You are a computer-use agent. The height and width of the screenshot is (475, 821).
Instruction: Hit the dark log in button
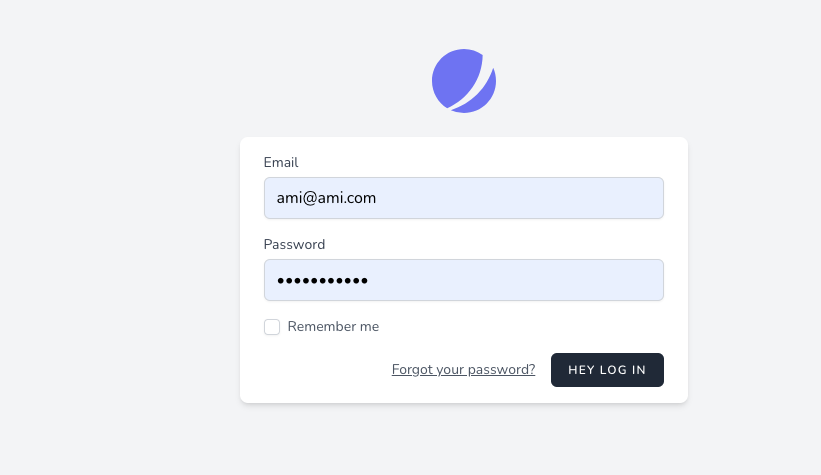click(607, 370)
